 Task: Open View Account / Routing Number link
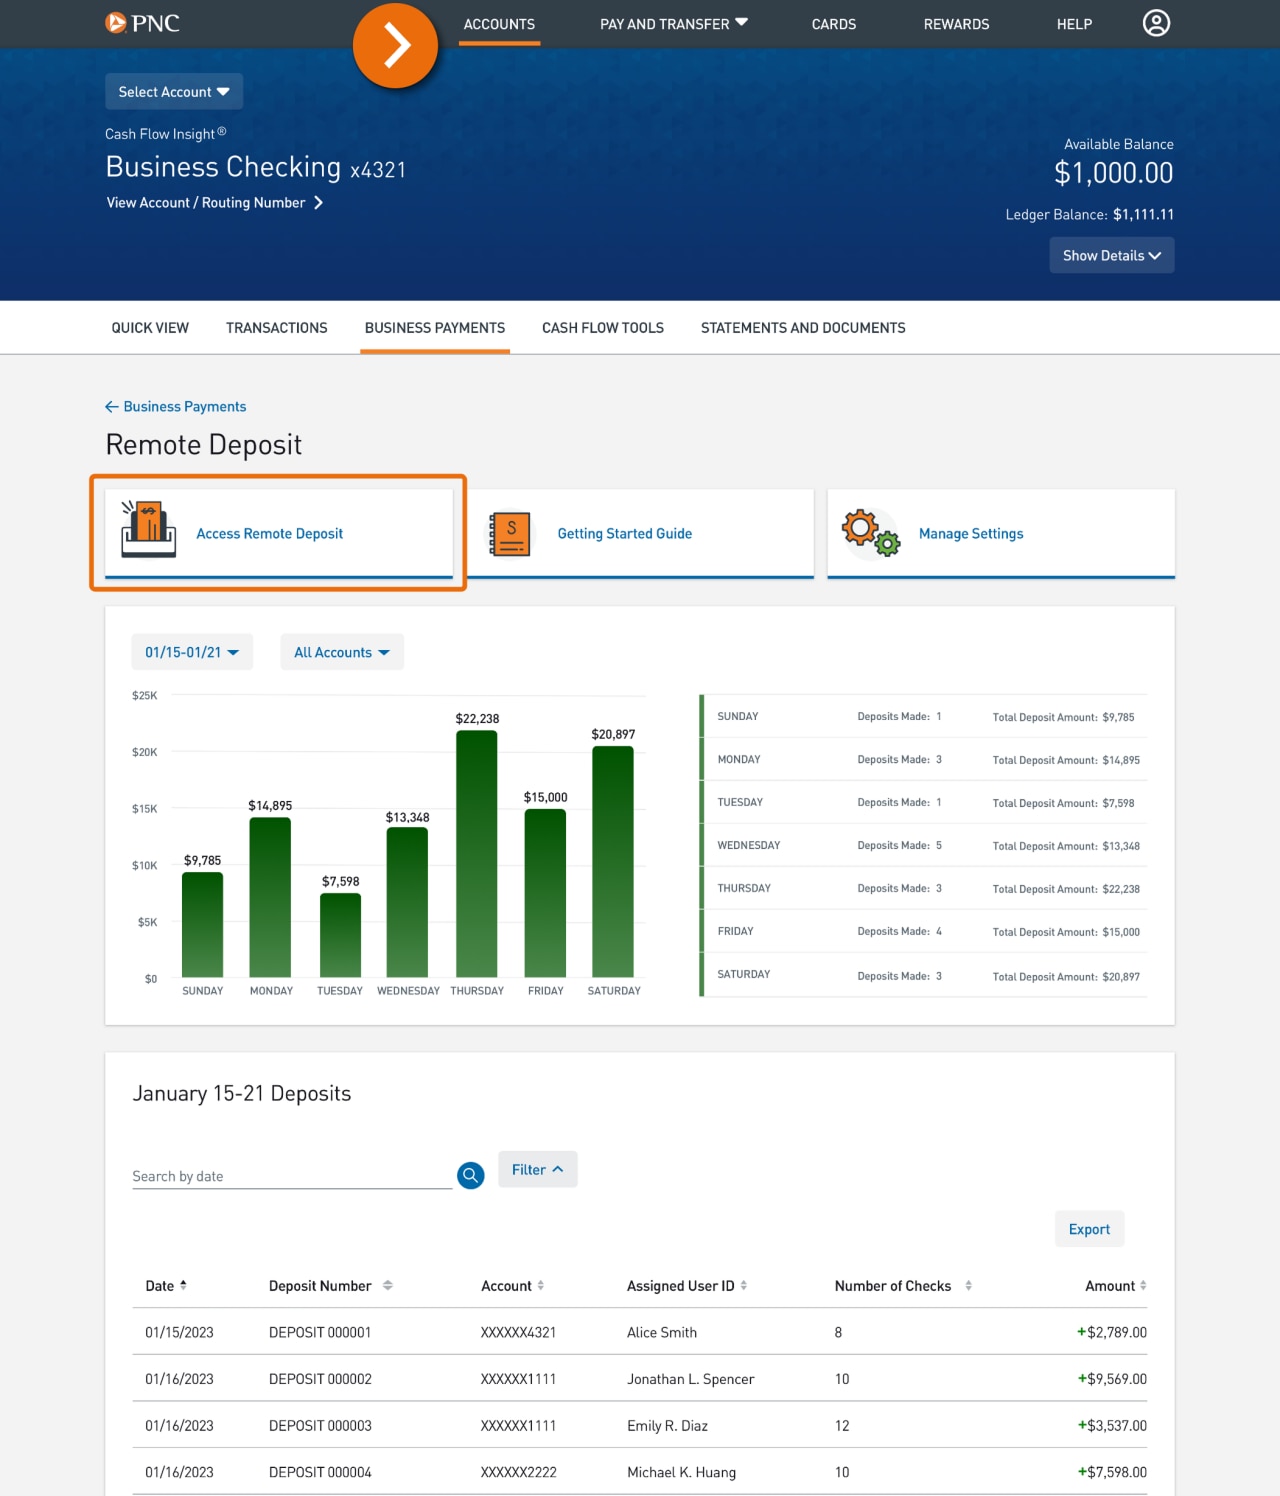[206, 202]
